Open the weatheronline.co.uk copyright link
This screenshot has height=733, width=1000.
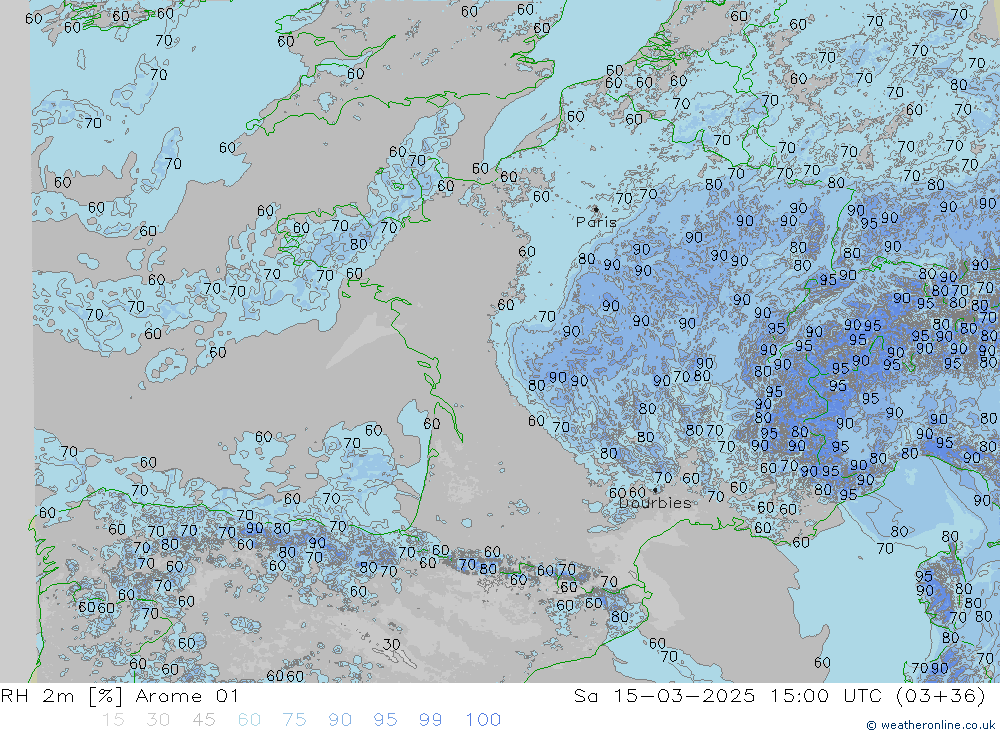tap(931, 725)
